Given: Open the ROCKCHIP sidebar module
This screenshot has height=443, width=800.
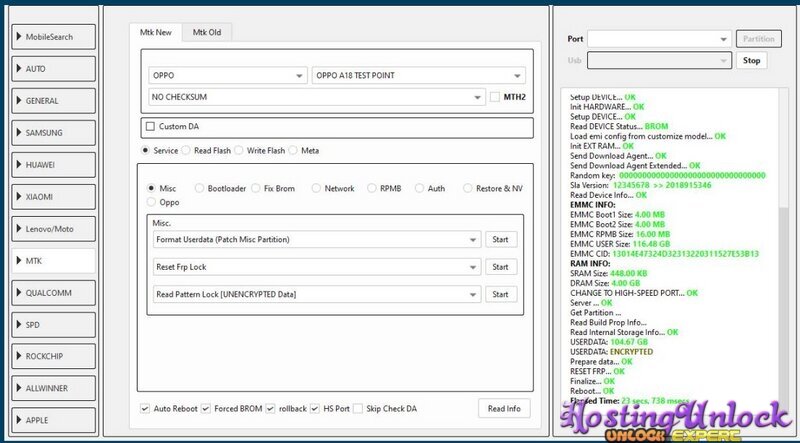Looking at the screenshot, I should [x=54, y=356].
